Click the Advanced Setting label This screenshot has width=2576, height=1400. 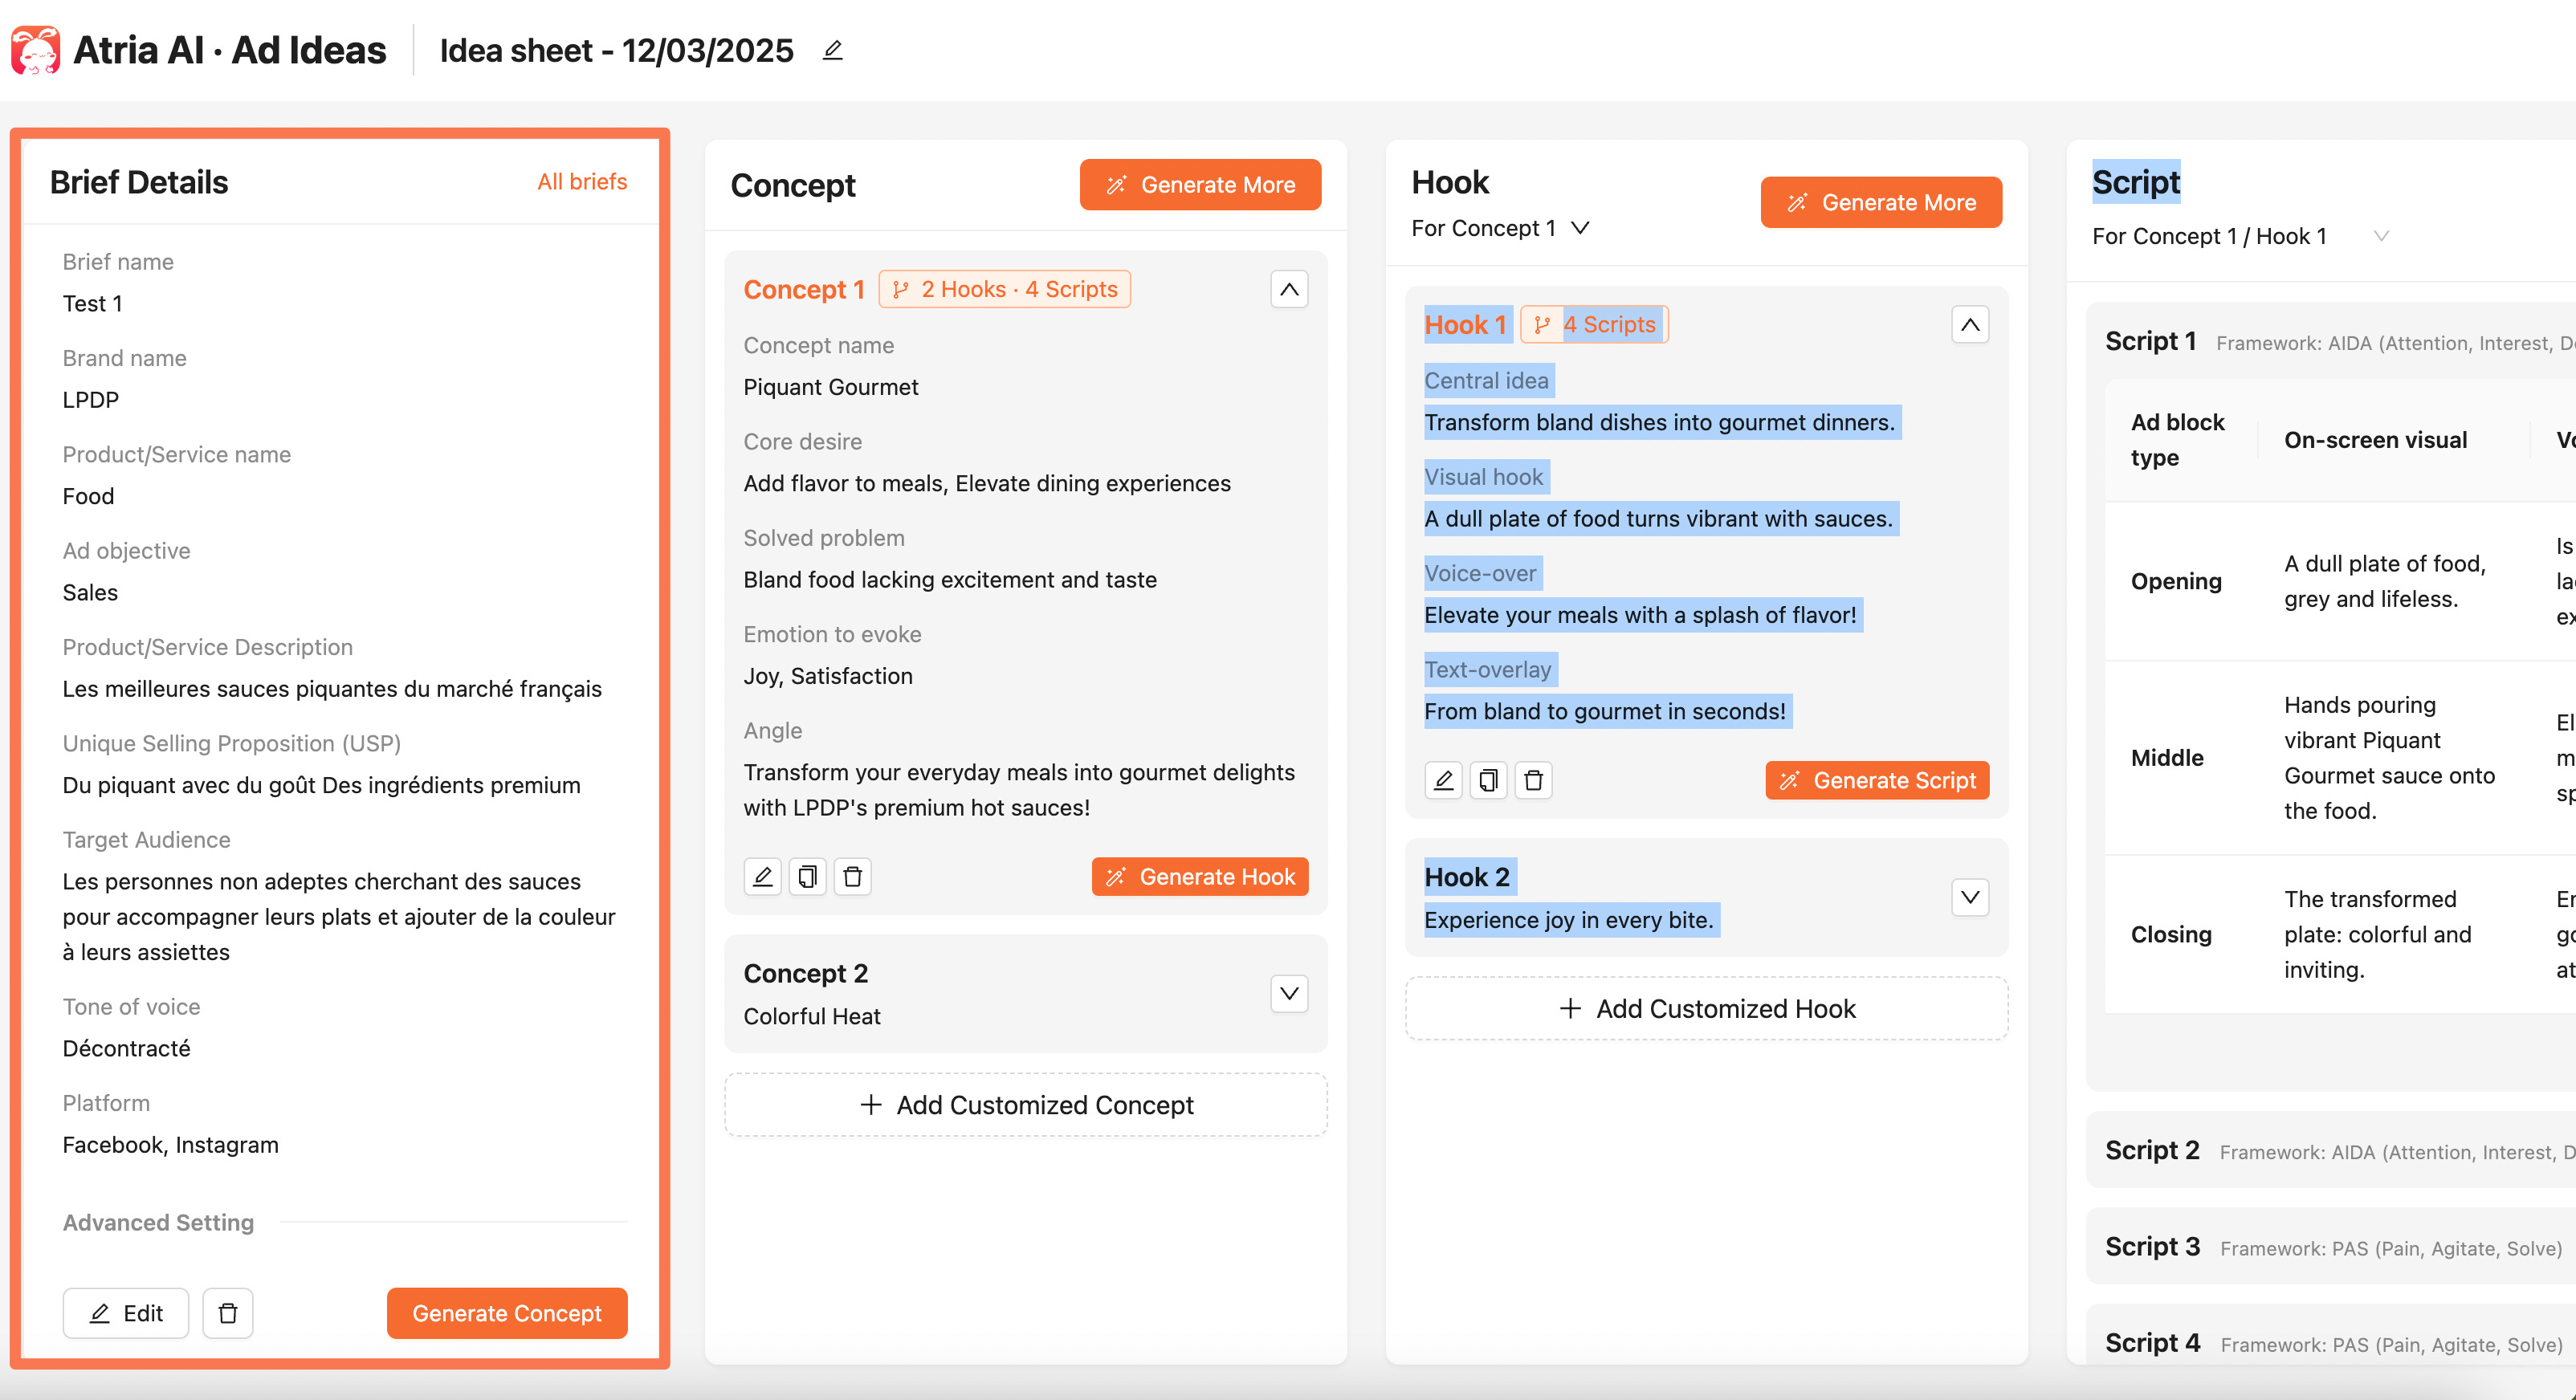point(158,1222)
